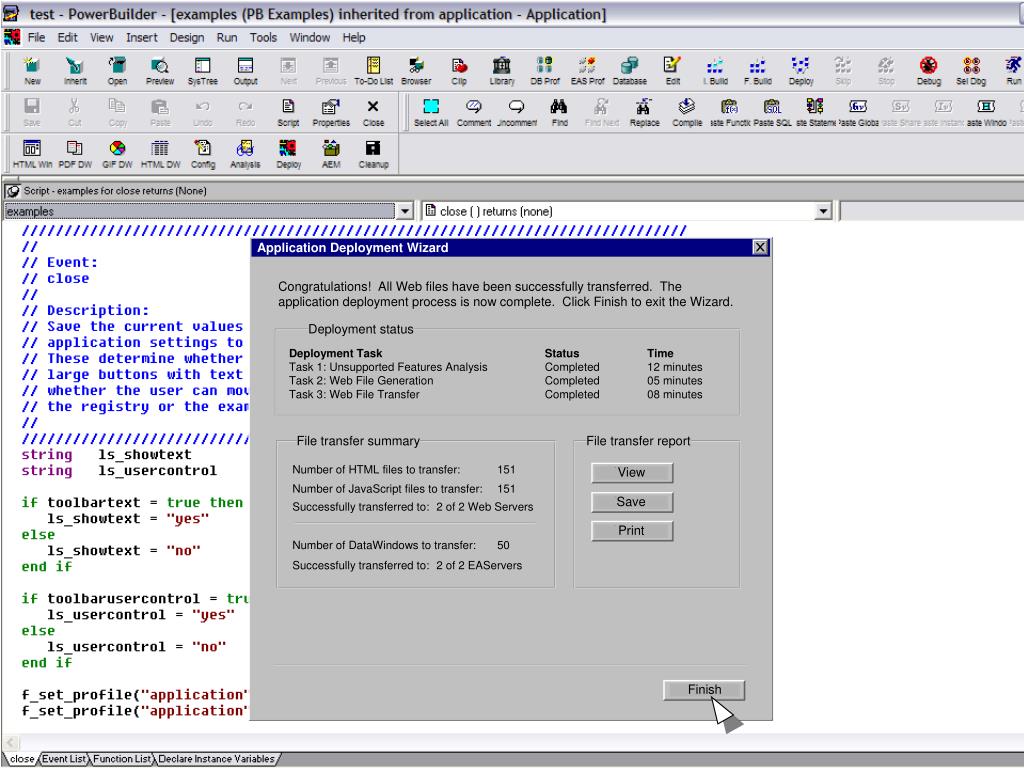Click the Sel Dbg icon

coord(971,71)
